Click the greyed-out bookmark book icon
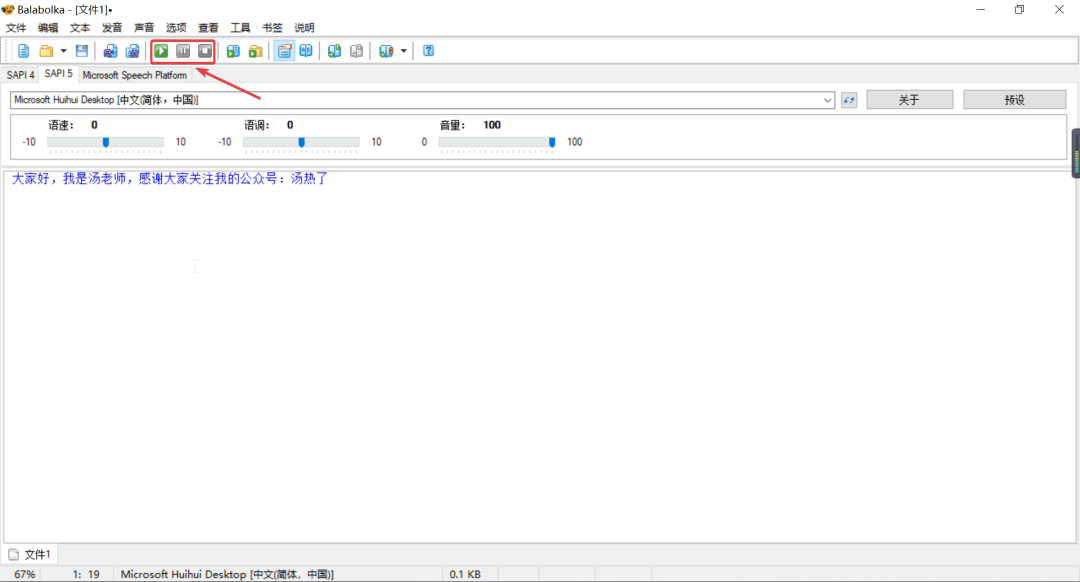This screenshot has height=582, width=1080. point(356,51)
